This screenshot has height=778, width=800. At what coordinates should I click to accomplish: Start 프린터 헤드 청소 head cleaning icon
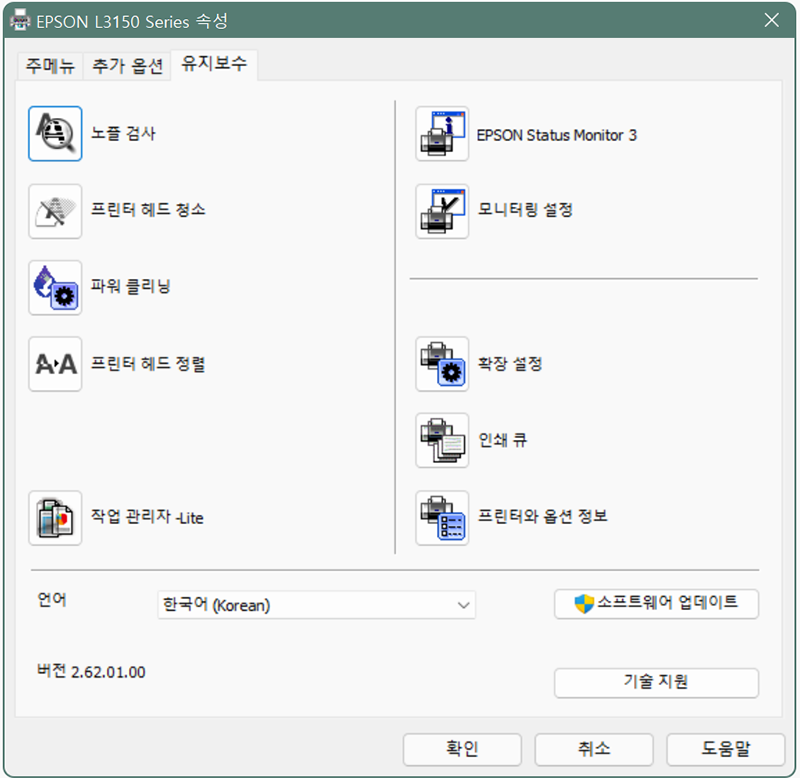pos(55,211)
